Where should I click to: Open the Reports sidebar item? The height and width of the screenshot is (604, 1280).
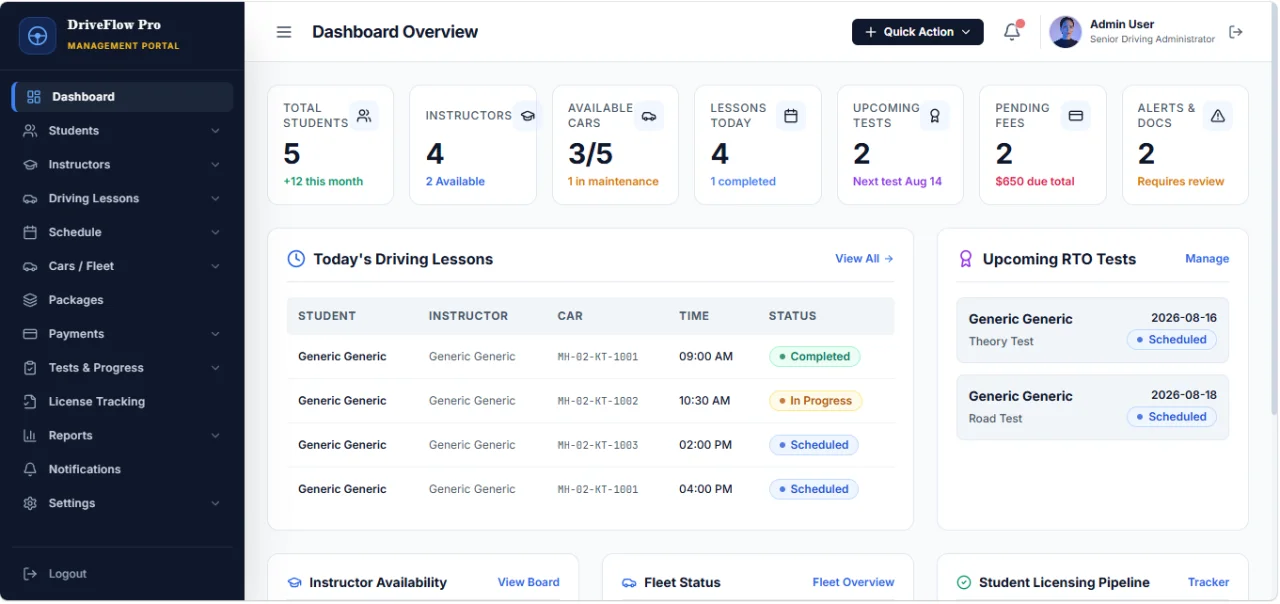122,436
